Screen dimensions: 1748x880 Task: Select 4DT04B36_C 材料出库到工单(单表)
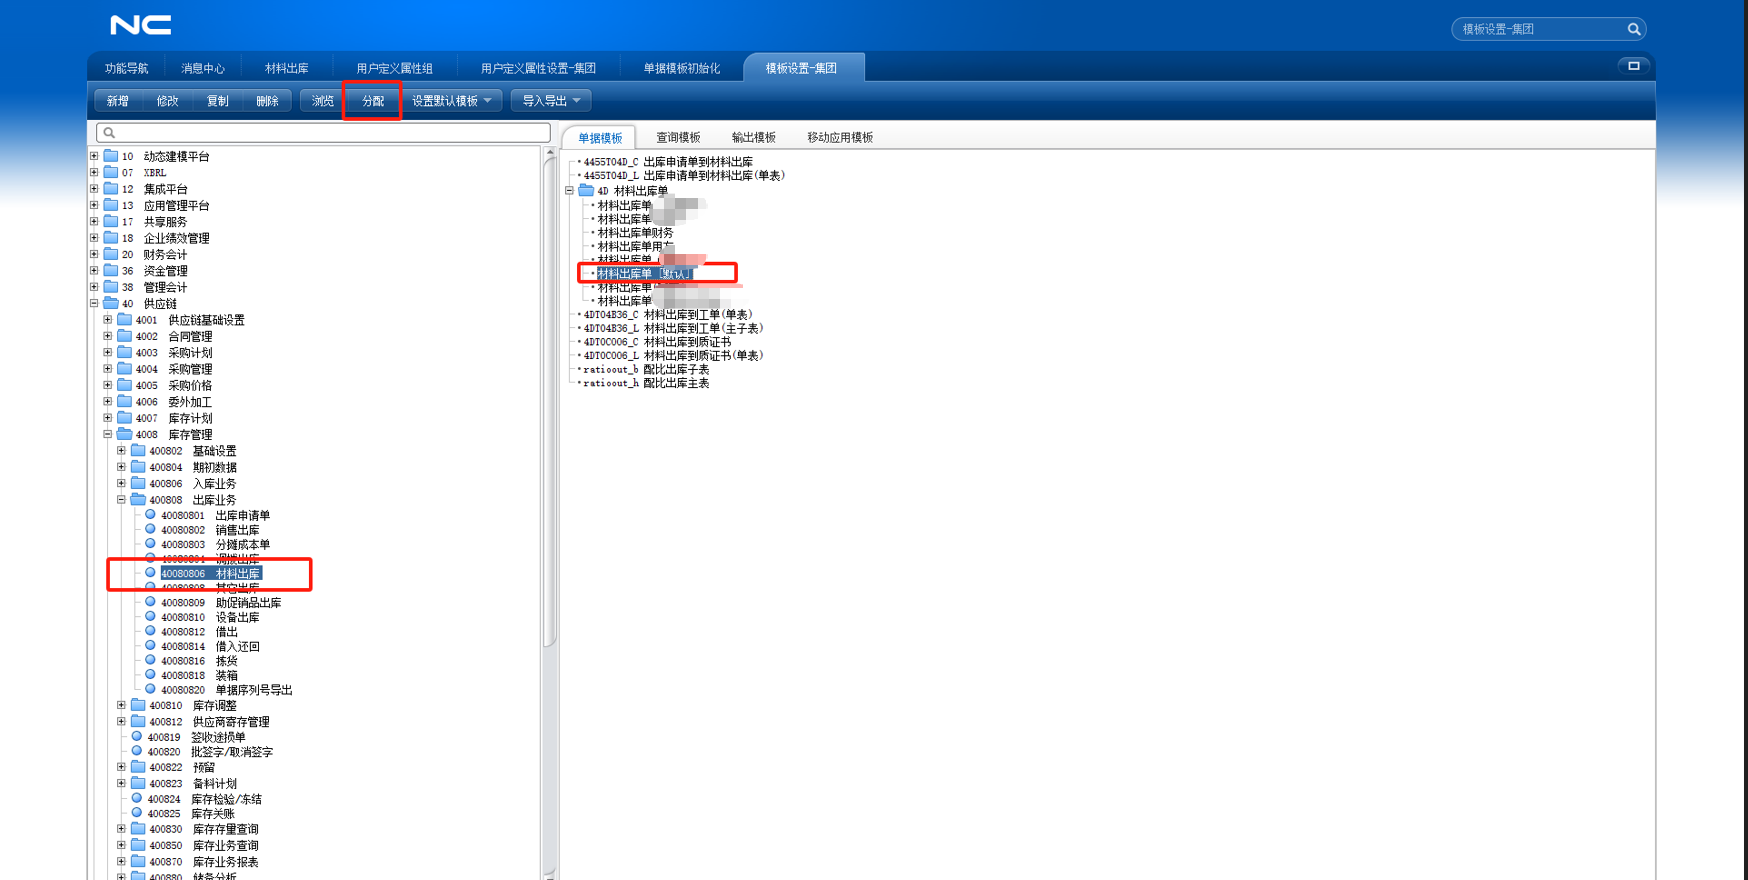pos(668,315)
